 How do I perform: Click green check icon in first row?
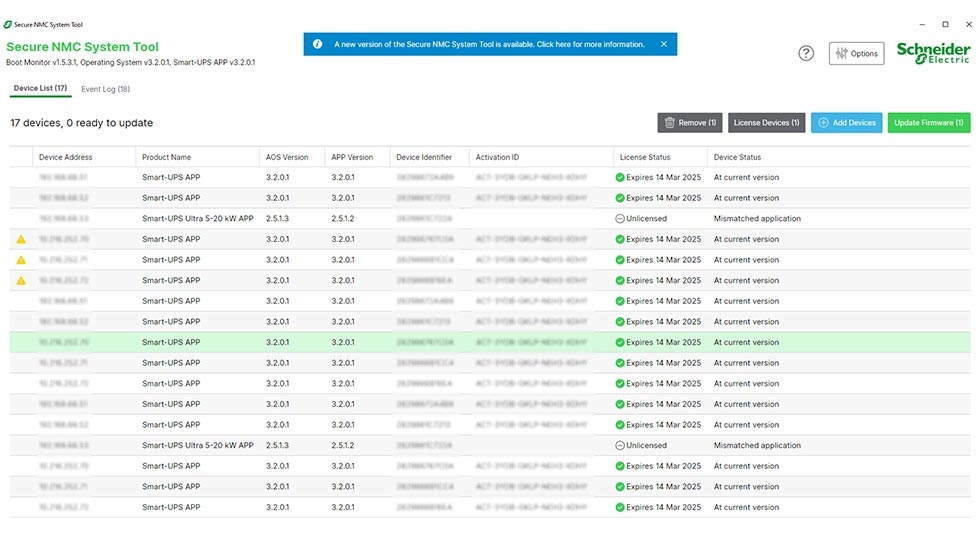click(620, 178)
